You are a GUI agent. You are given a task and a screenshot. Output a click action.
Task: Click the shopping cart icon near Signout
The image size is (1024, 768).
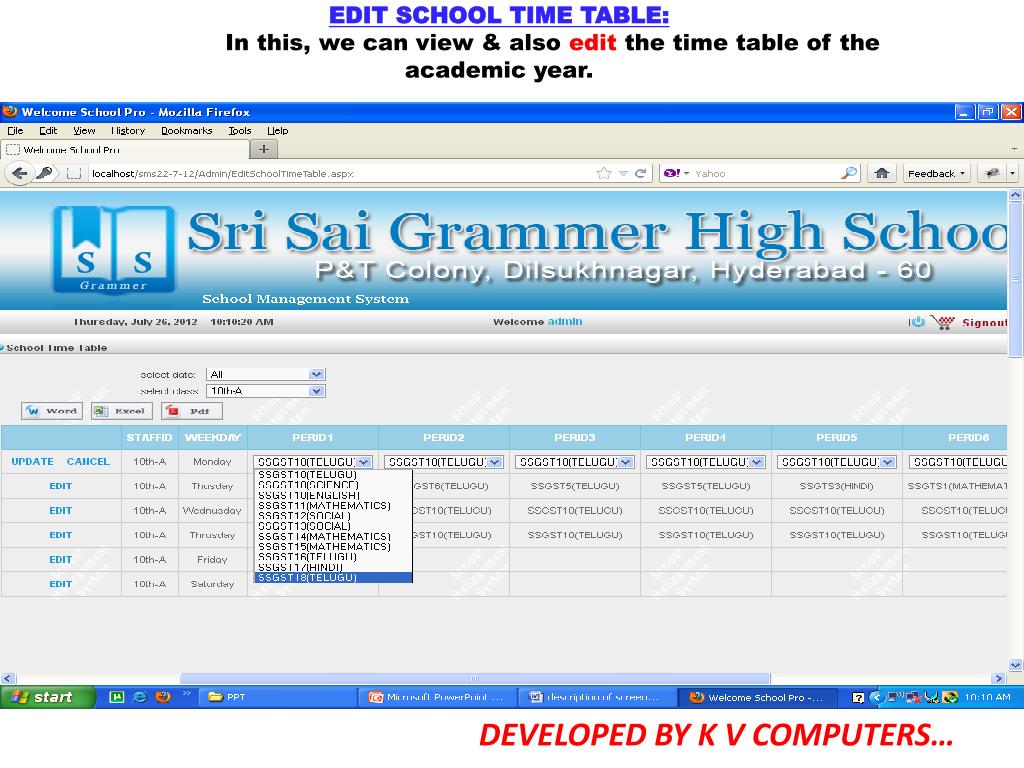coord(943,322)
